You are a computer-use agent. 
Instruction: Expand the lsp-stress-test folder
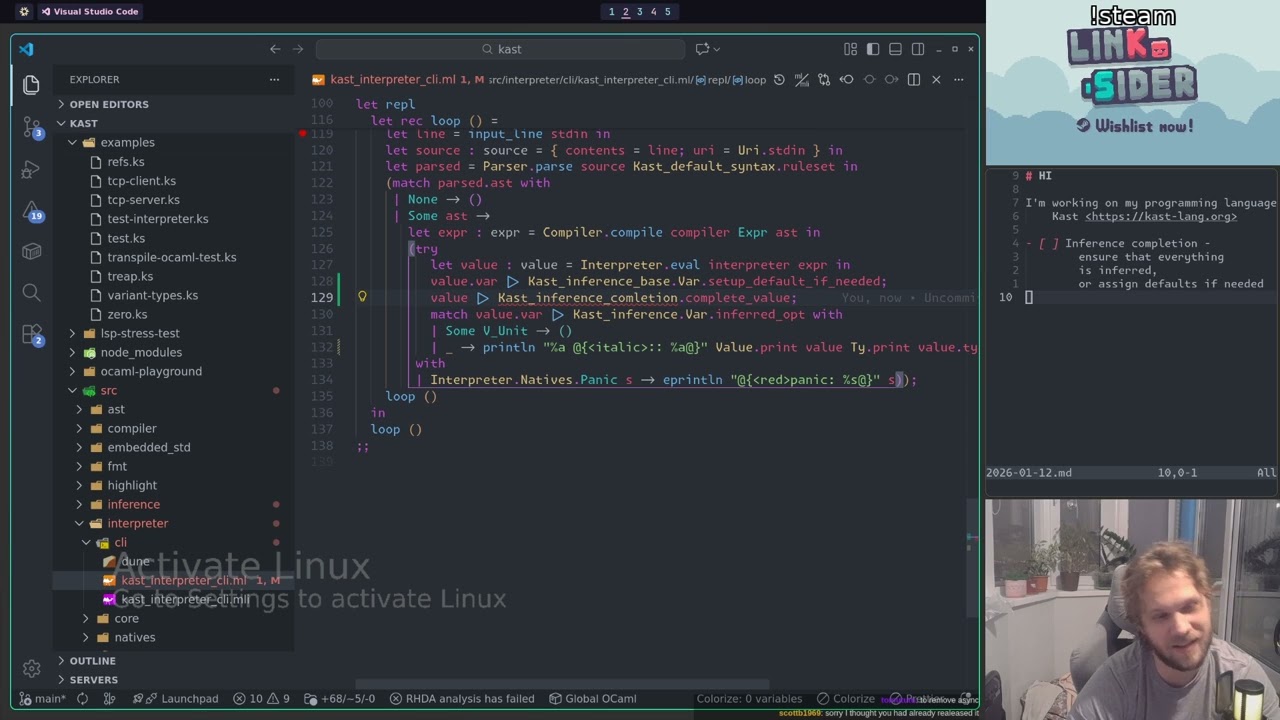coord(140,333)
